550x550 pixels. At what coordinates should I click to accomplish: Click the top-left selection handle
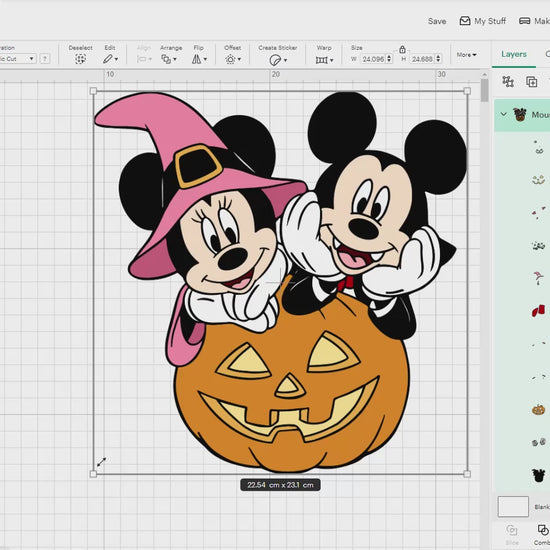tap(93, 91)
